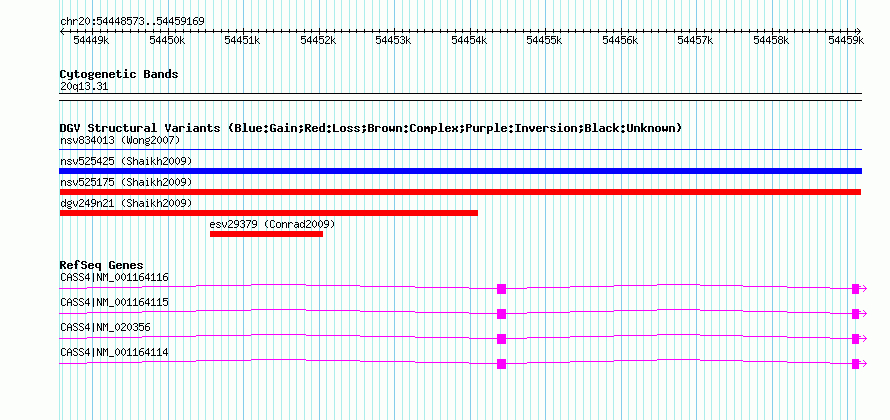Click the 54459k ruler tick label
890x420 pixels.
tap(846, 40)
